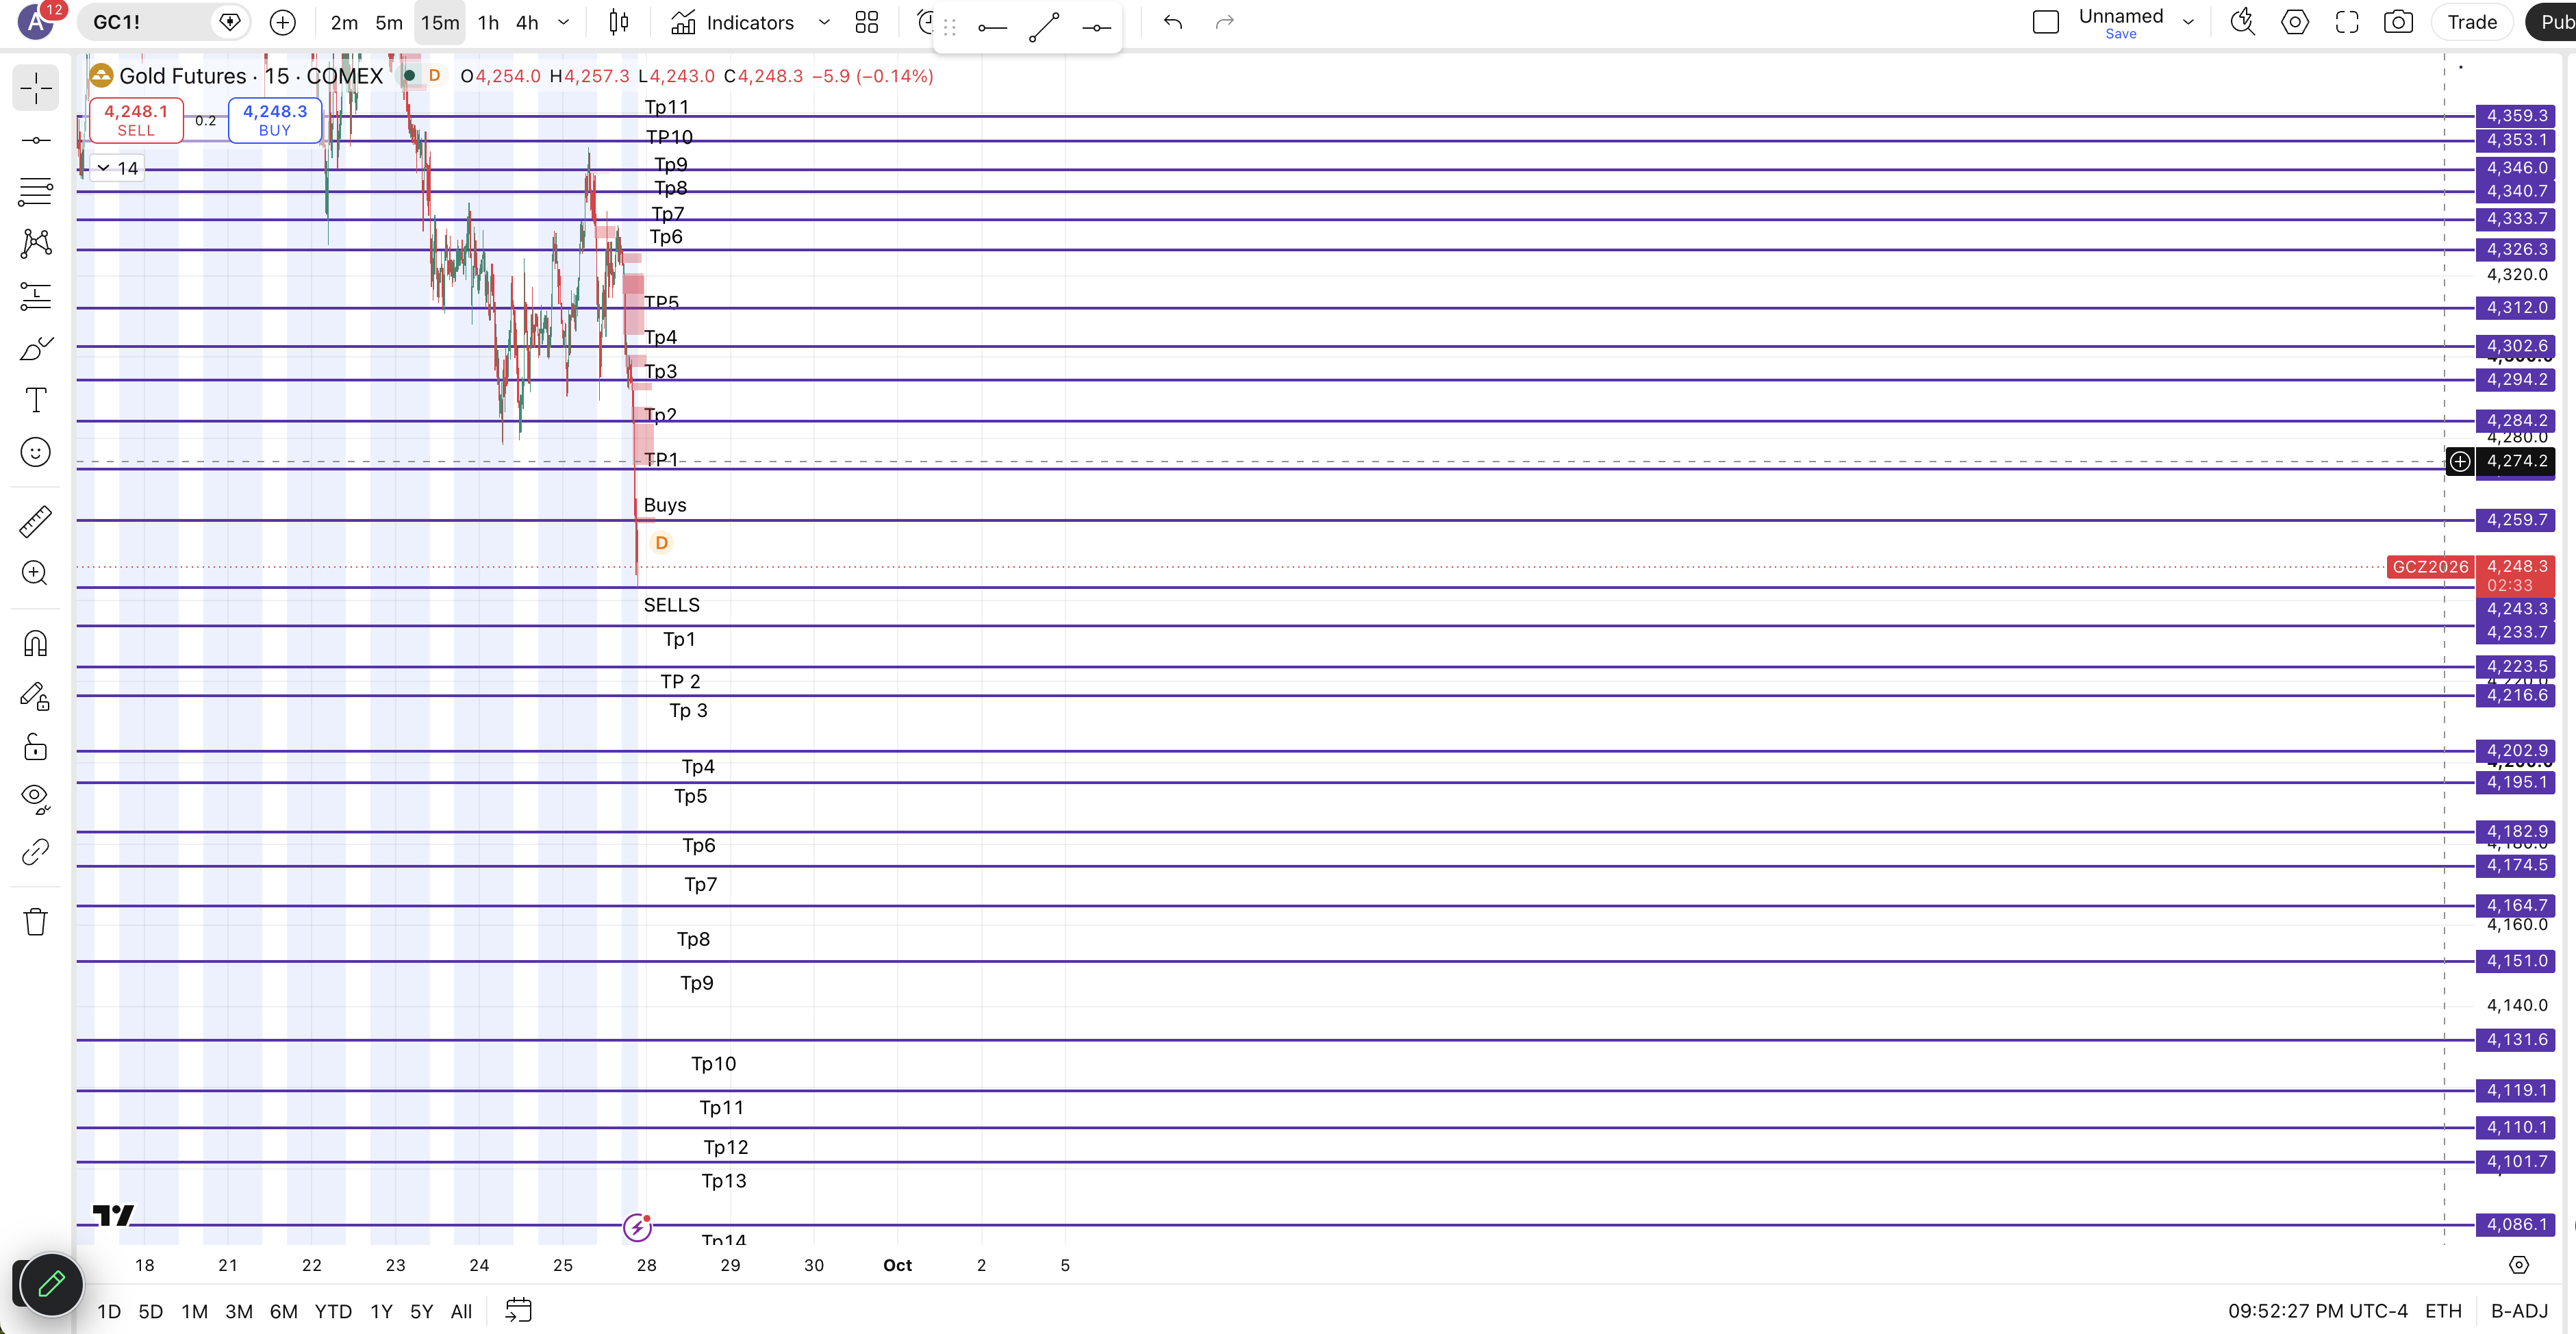
Task: Open chart settings hexagon icon
Action: [x=2295, y=22]
